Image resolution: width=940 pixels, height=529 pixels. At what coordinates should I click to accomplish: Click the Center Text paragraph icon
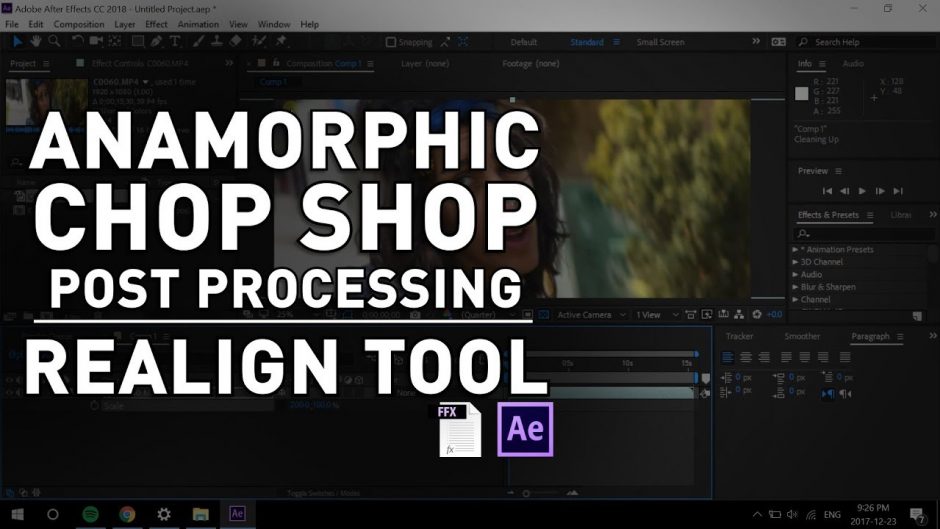tap(746, 357)
